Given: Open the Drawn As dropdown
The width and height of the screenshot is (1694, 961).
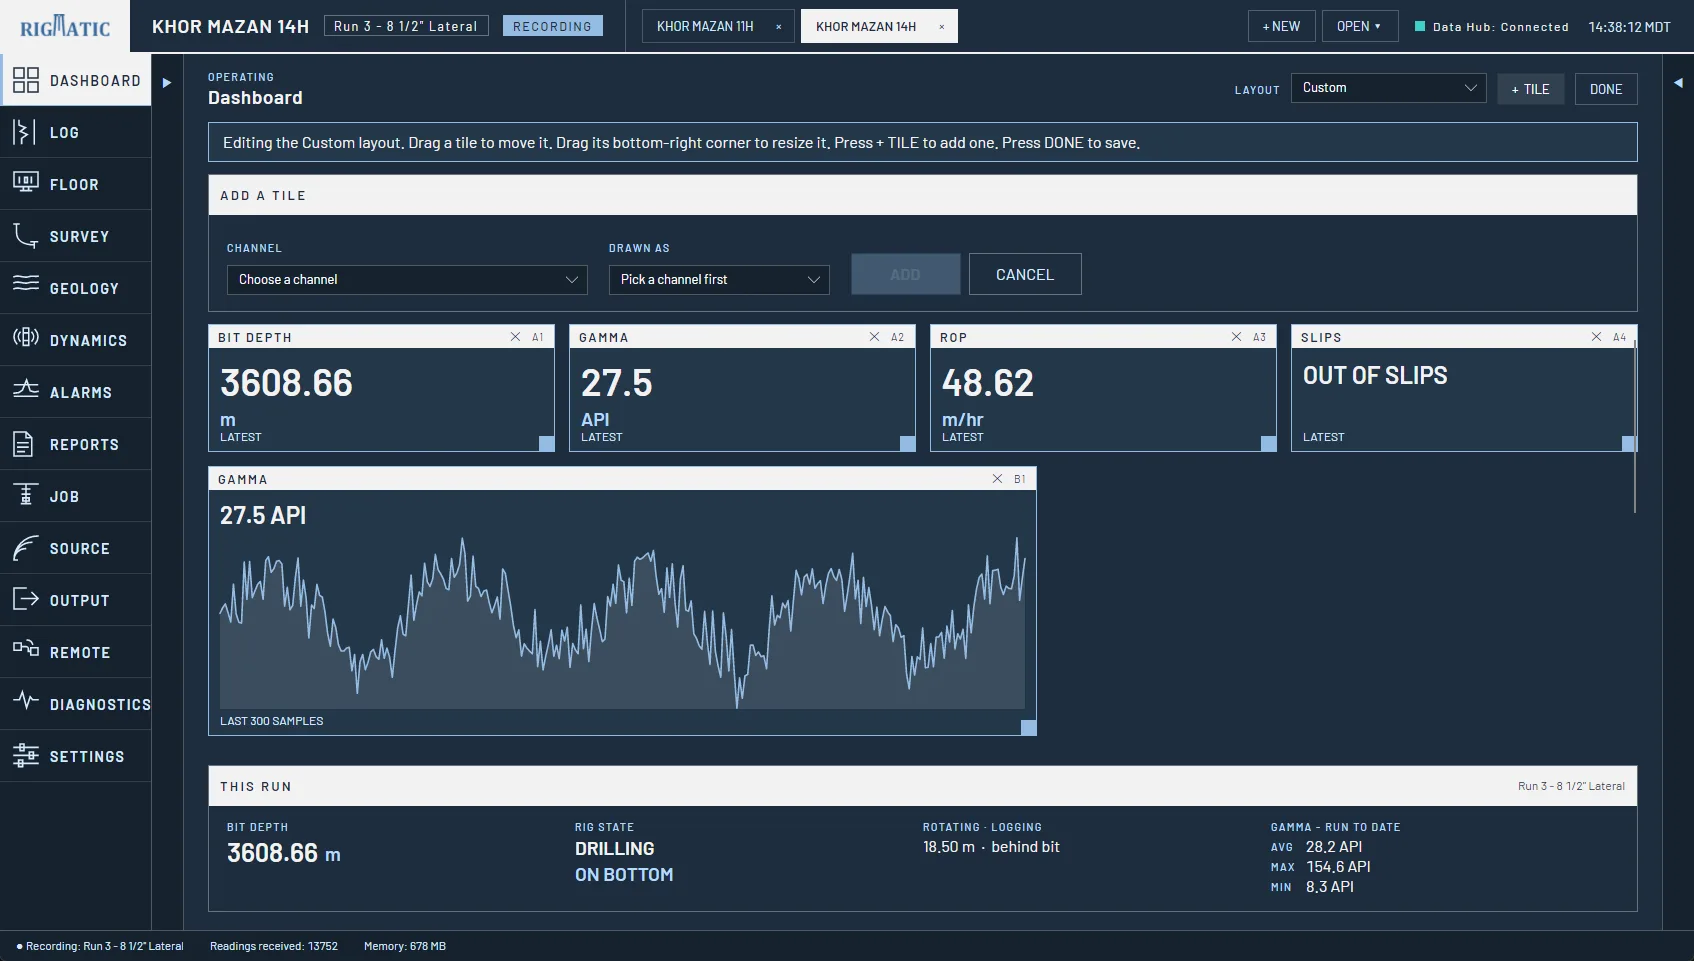Looking at the screenshot, I should coord(719,280).
